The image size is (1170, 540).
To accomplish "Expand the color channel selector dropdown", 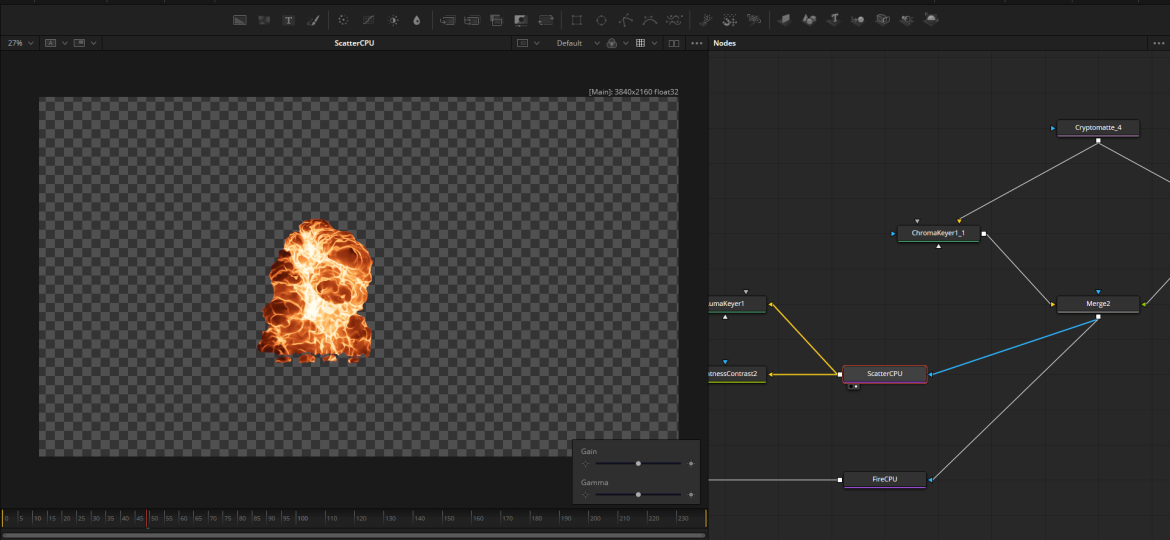I will click(625, 44).
